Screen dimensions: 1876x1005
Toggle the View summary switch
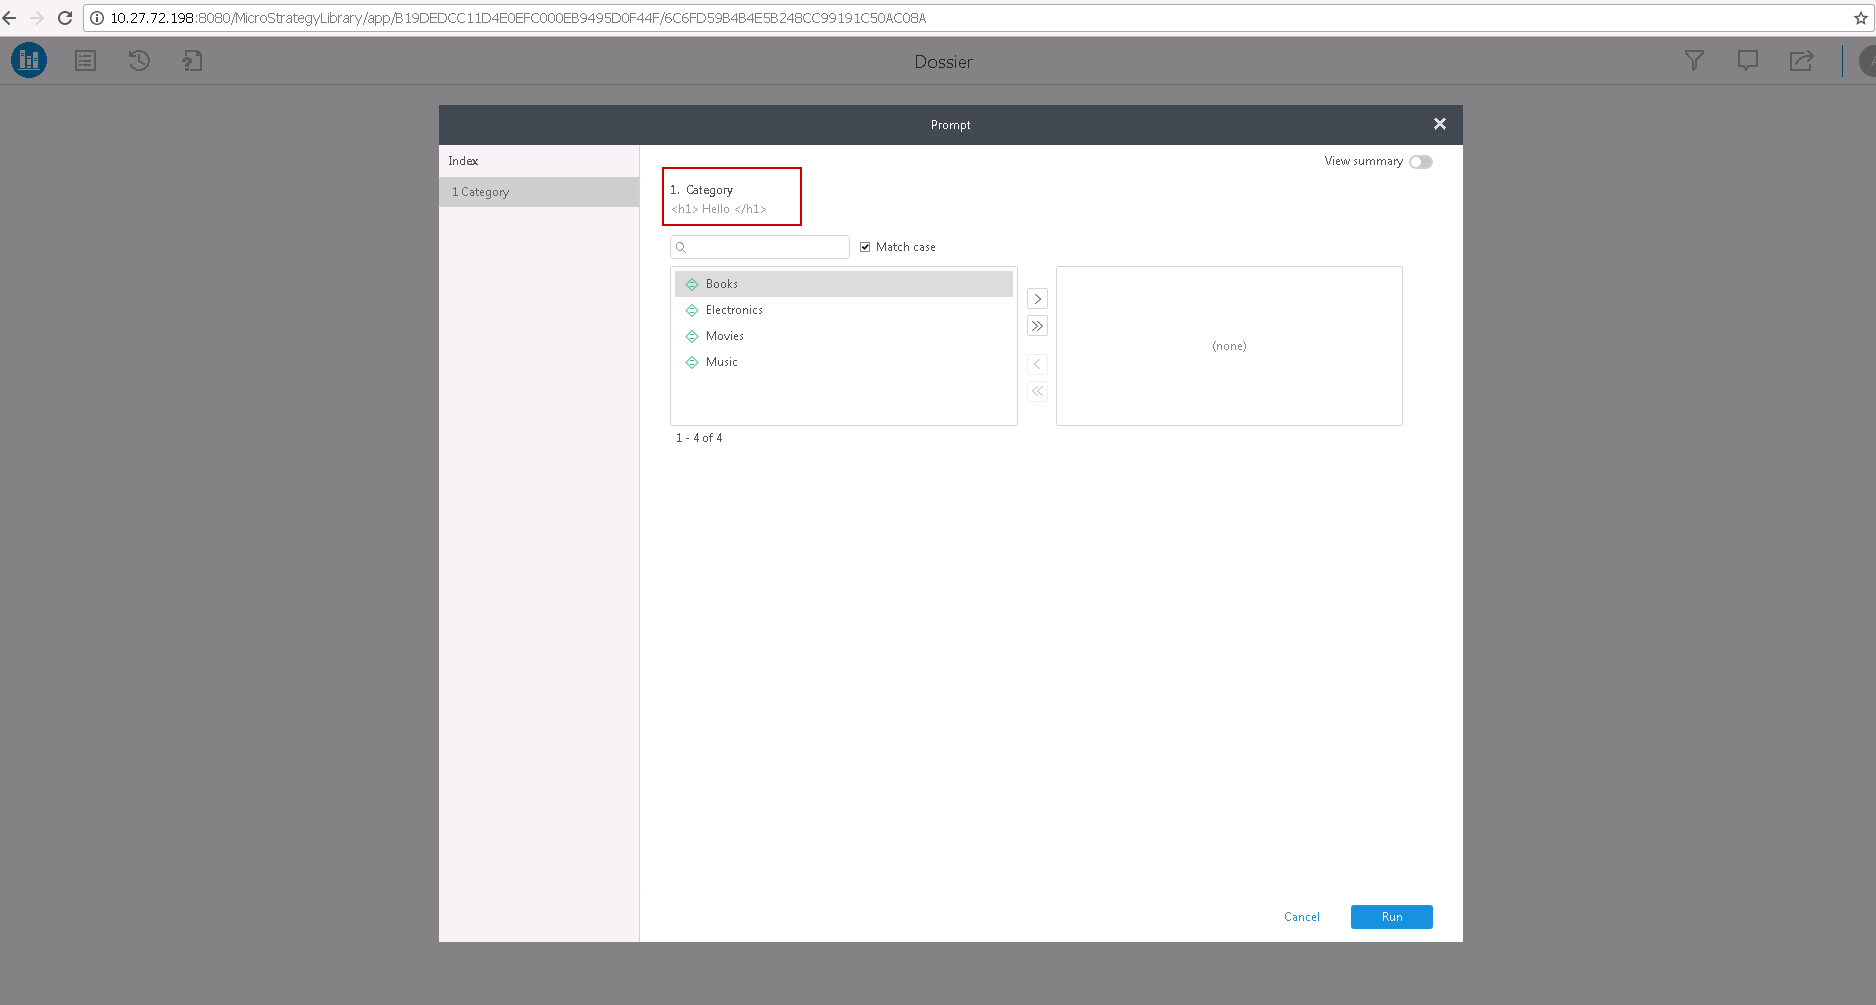[1421, 162]
